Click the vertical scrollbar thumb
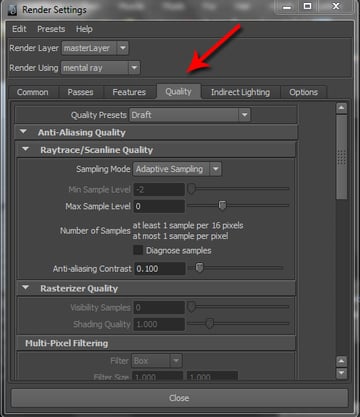 click(342, 158)
